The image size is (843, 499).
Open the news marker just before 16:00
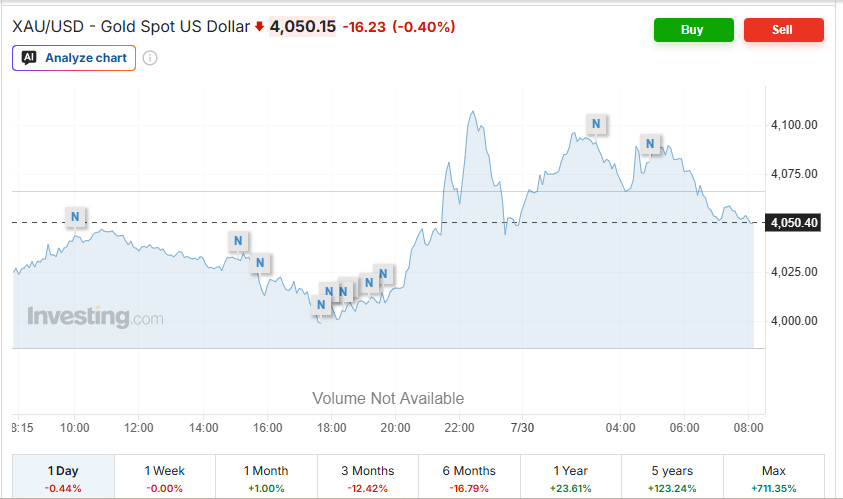[x=260, y=263]
